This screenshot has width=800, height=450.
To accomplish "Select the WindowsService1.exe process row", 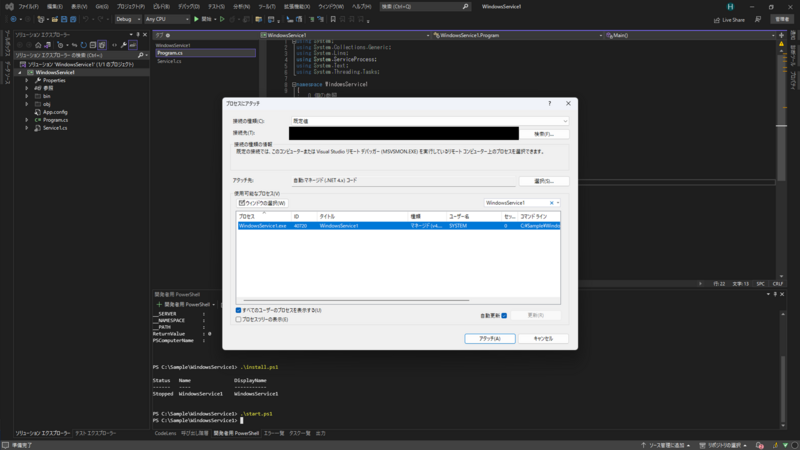I will (398, 226).
